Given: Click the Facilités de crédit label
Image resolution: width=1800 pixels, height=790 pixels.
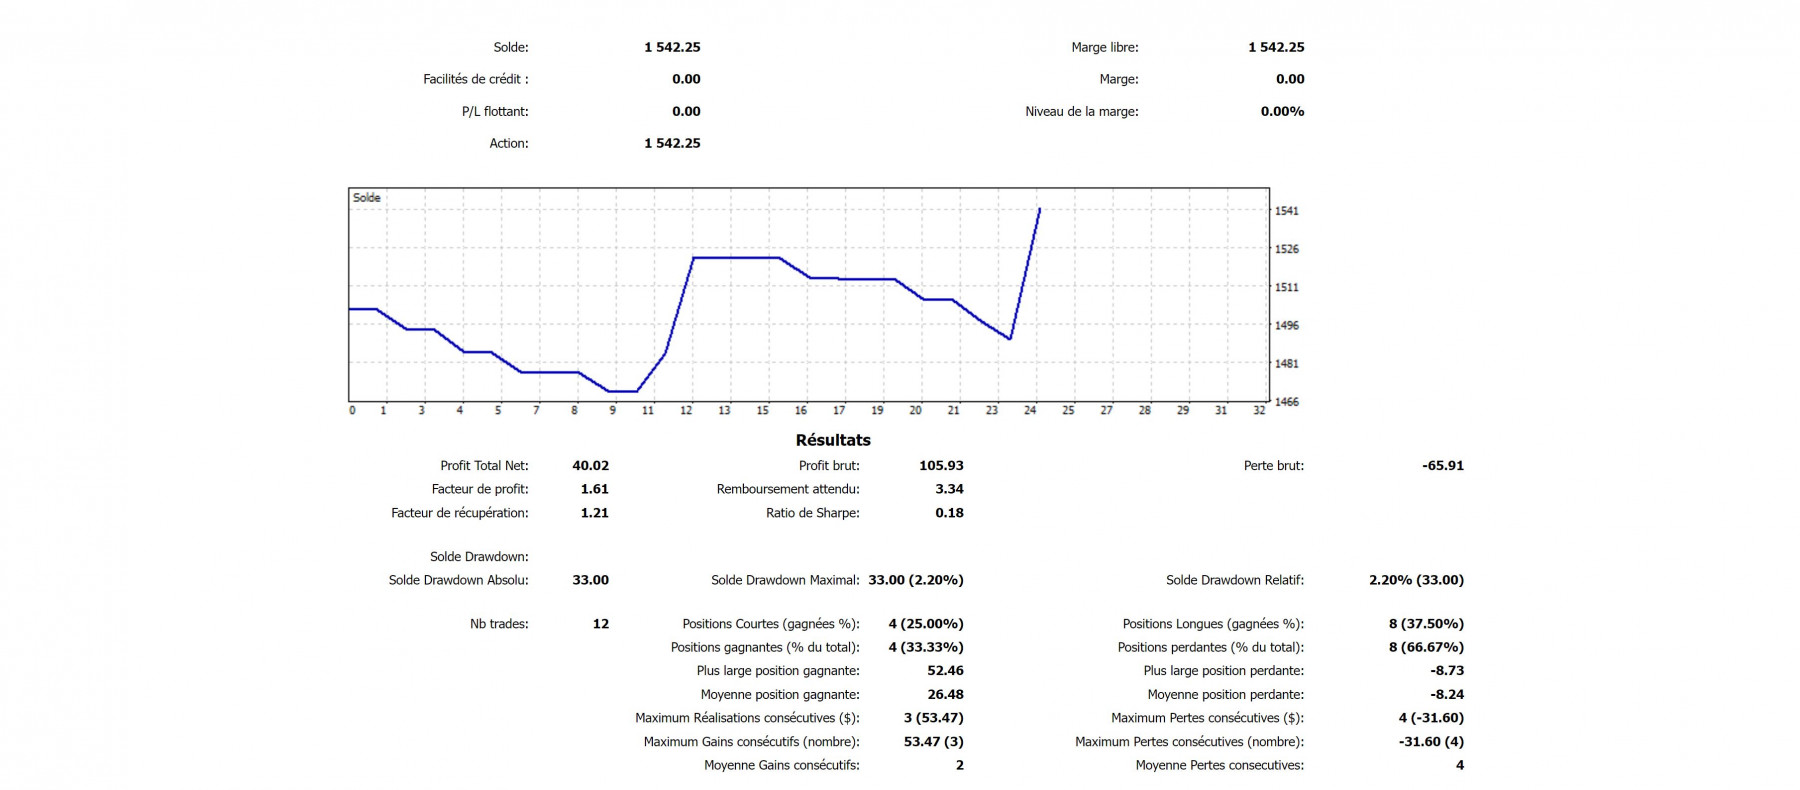Looking at the screenshot, I should click(x=475, y=79).
